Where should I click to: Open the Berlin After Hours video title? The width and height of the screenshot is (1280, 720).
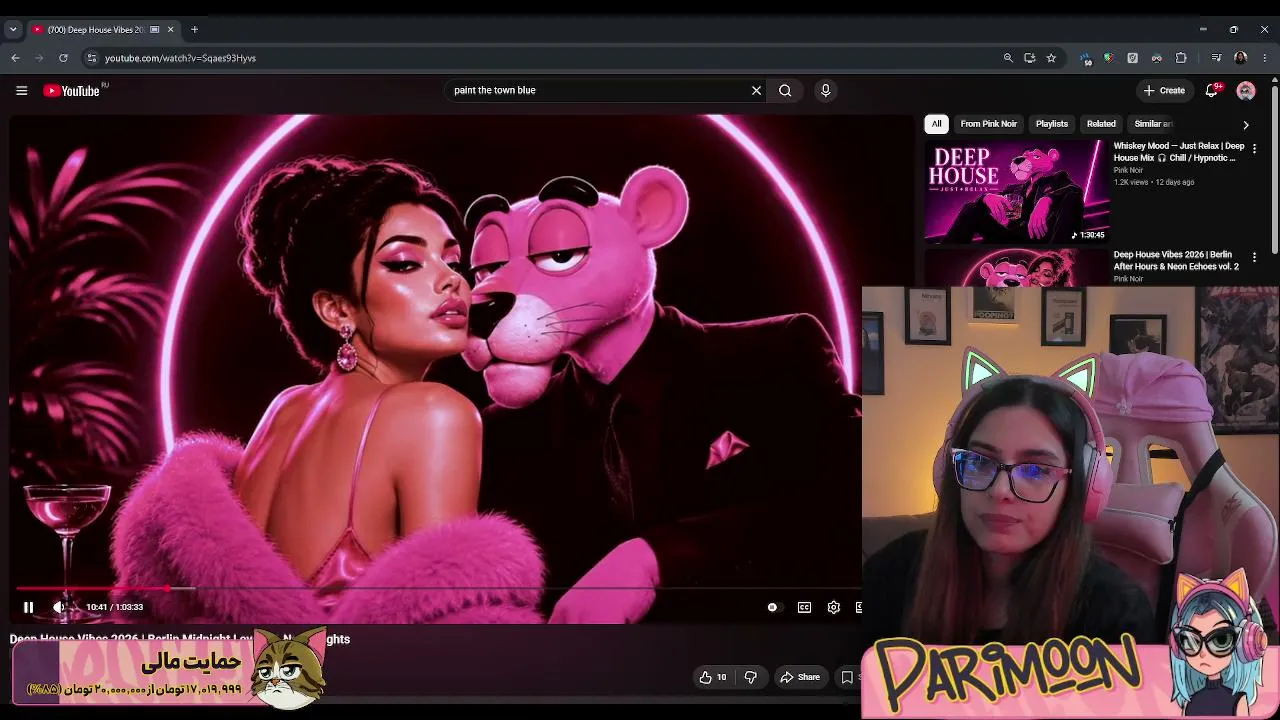[x=1176, y=260]
